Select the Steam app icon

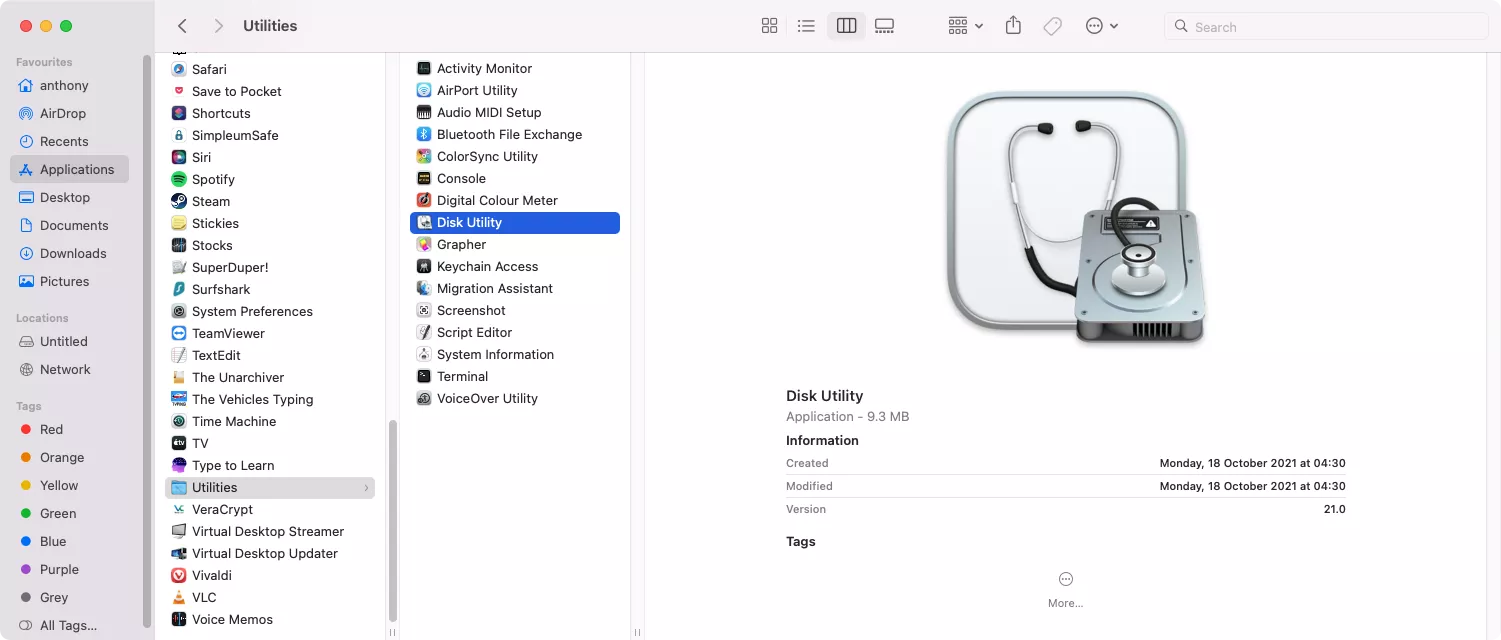tap(179, 201)
